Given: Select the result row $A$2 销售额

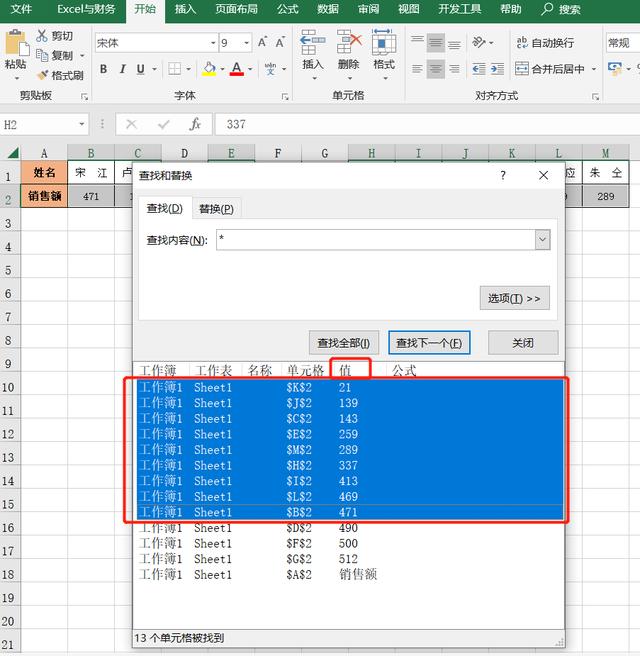Looking at the screenshot, I should [x=351, y=574].
